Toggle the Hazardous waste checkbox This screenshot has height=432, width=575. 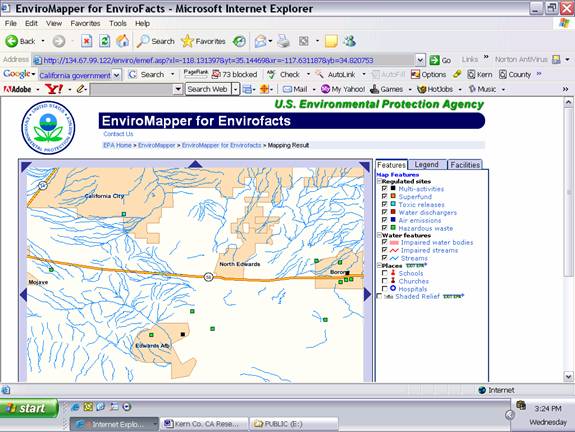tap(385, 228)
